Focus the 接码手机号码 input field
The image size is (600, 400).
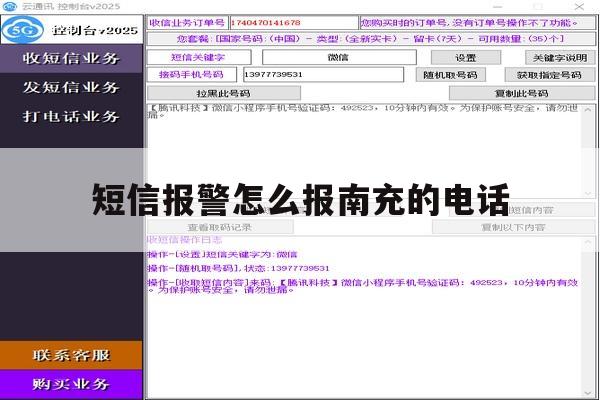click(323, 75)
